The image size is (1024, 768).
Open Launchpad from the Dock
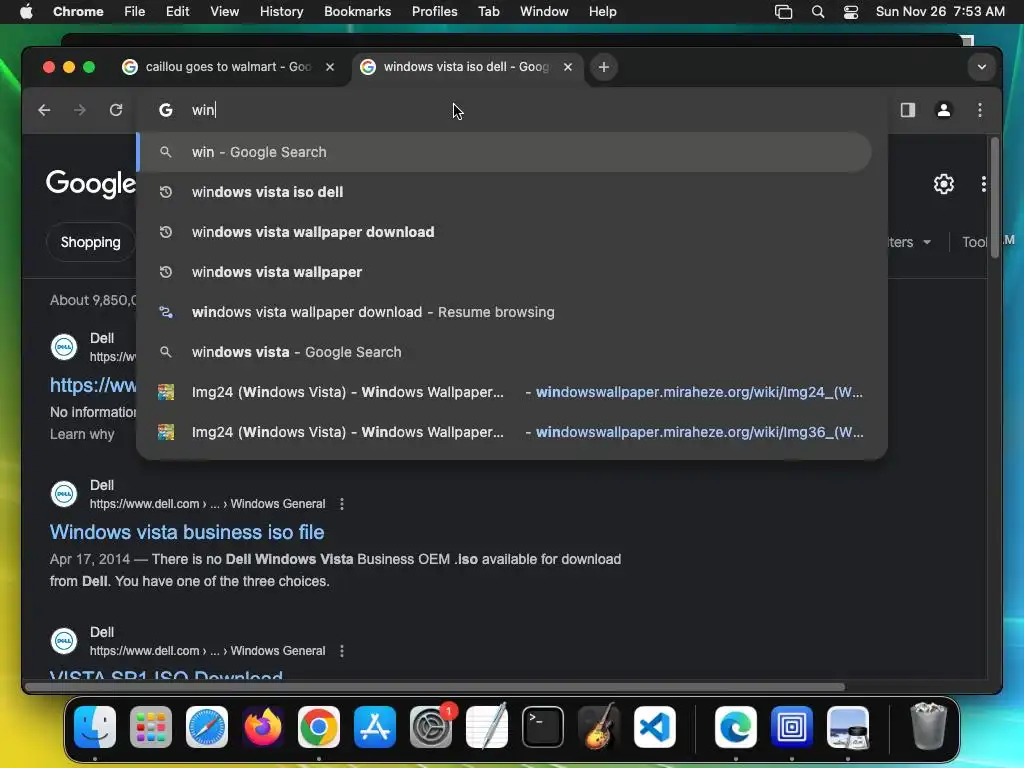(151, 727)
